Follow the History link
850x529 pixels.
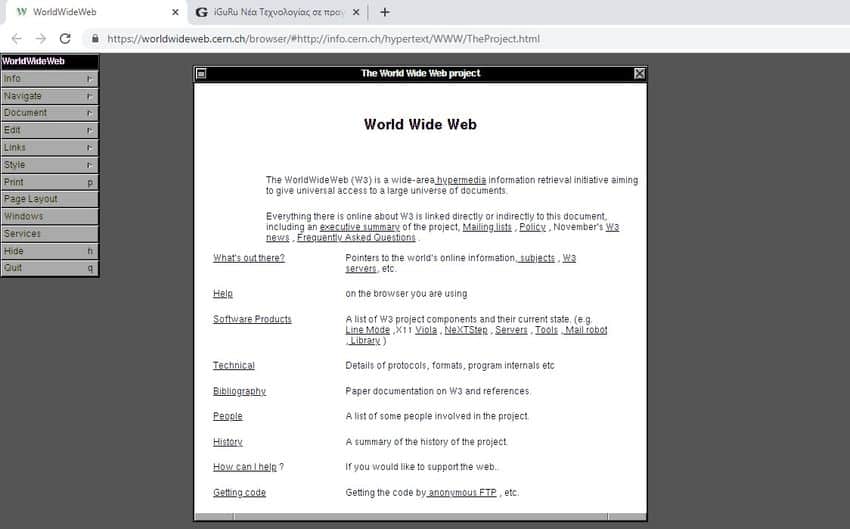coord(228,442)
